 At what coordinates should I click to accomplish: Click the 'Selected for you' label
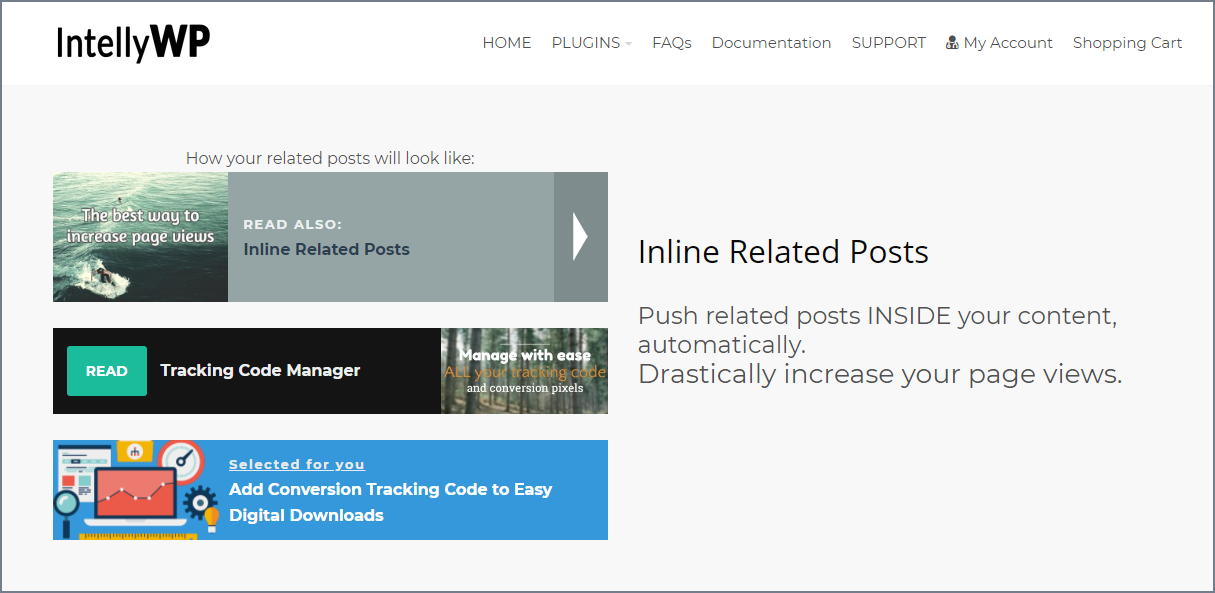tap(297, 464)
